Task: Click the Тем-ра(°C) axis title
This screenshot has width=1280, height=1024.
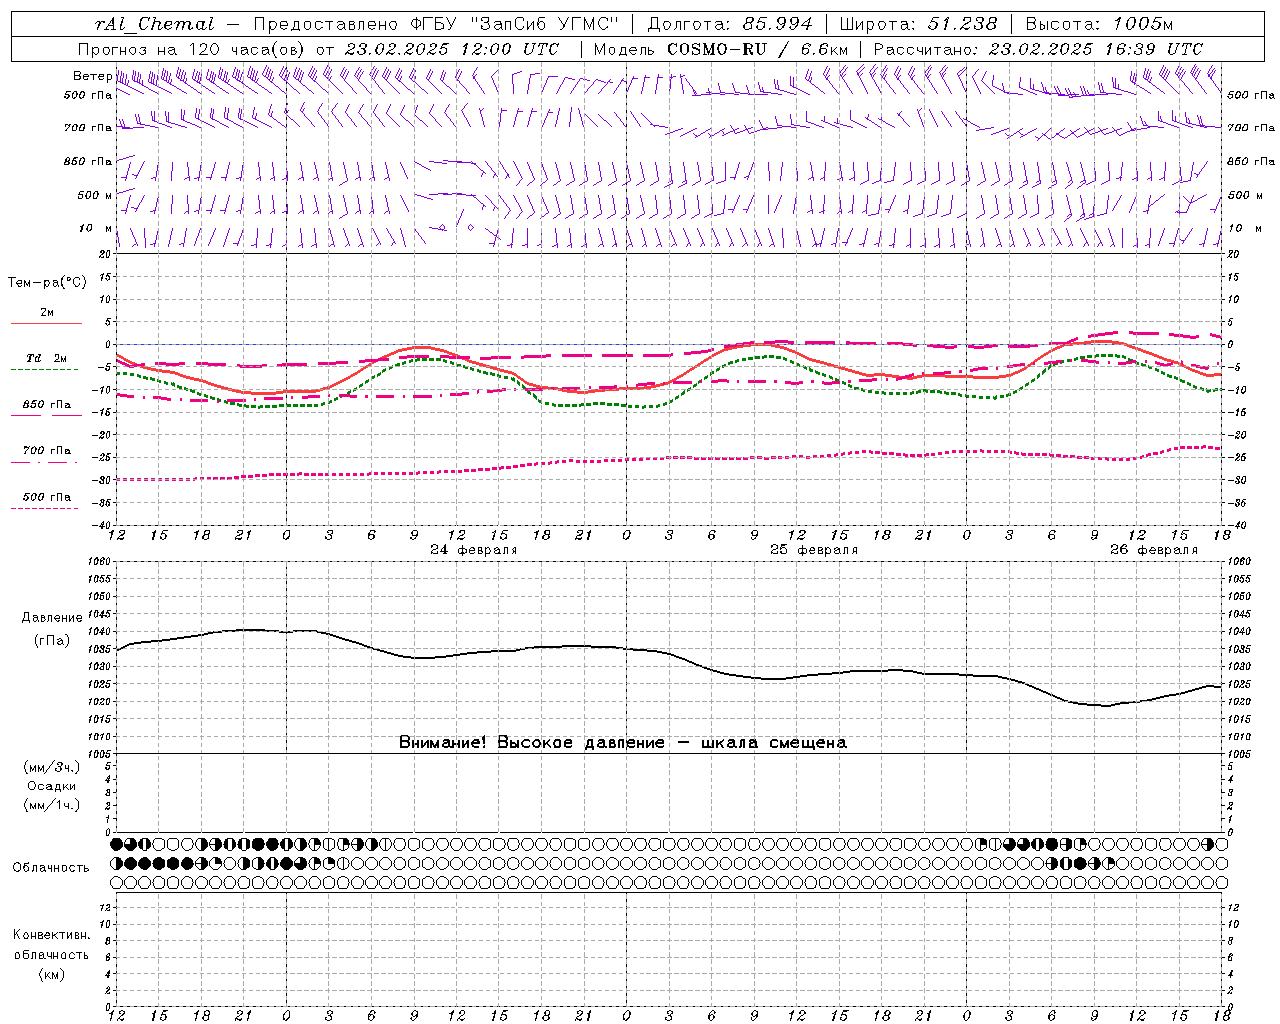Action: [47, 283]
